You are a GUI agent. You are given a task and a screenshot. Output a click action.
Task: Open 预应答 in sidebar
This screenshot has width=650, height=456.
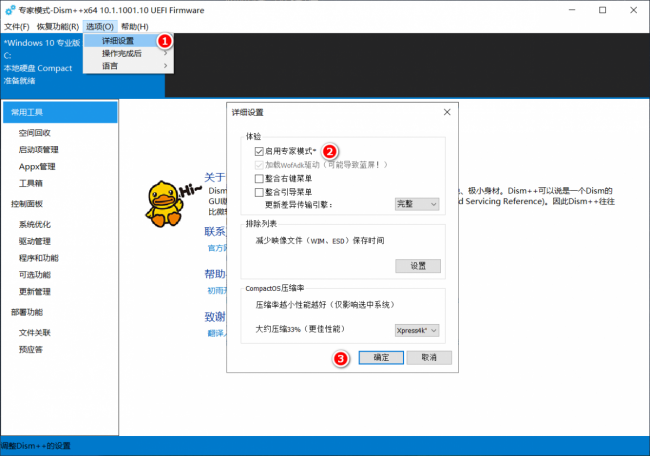pos(31,349)
